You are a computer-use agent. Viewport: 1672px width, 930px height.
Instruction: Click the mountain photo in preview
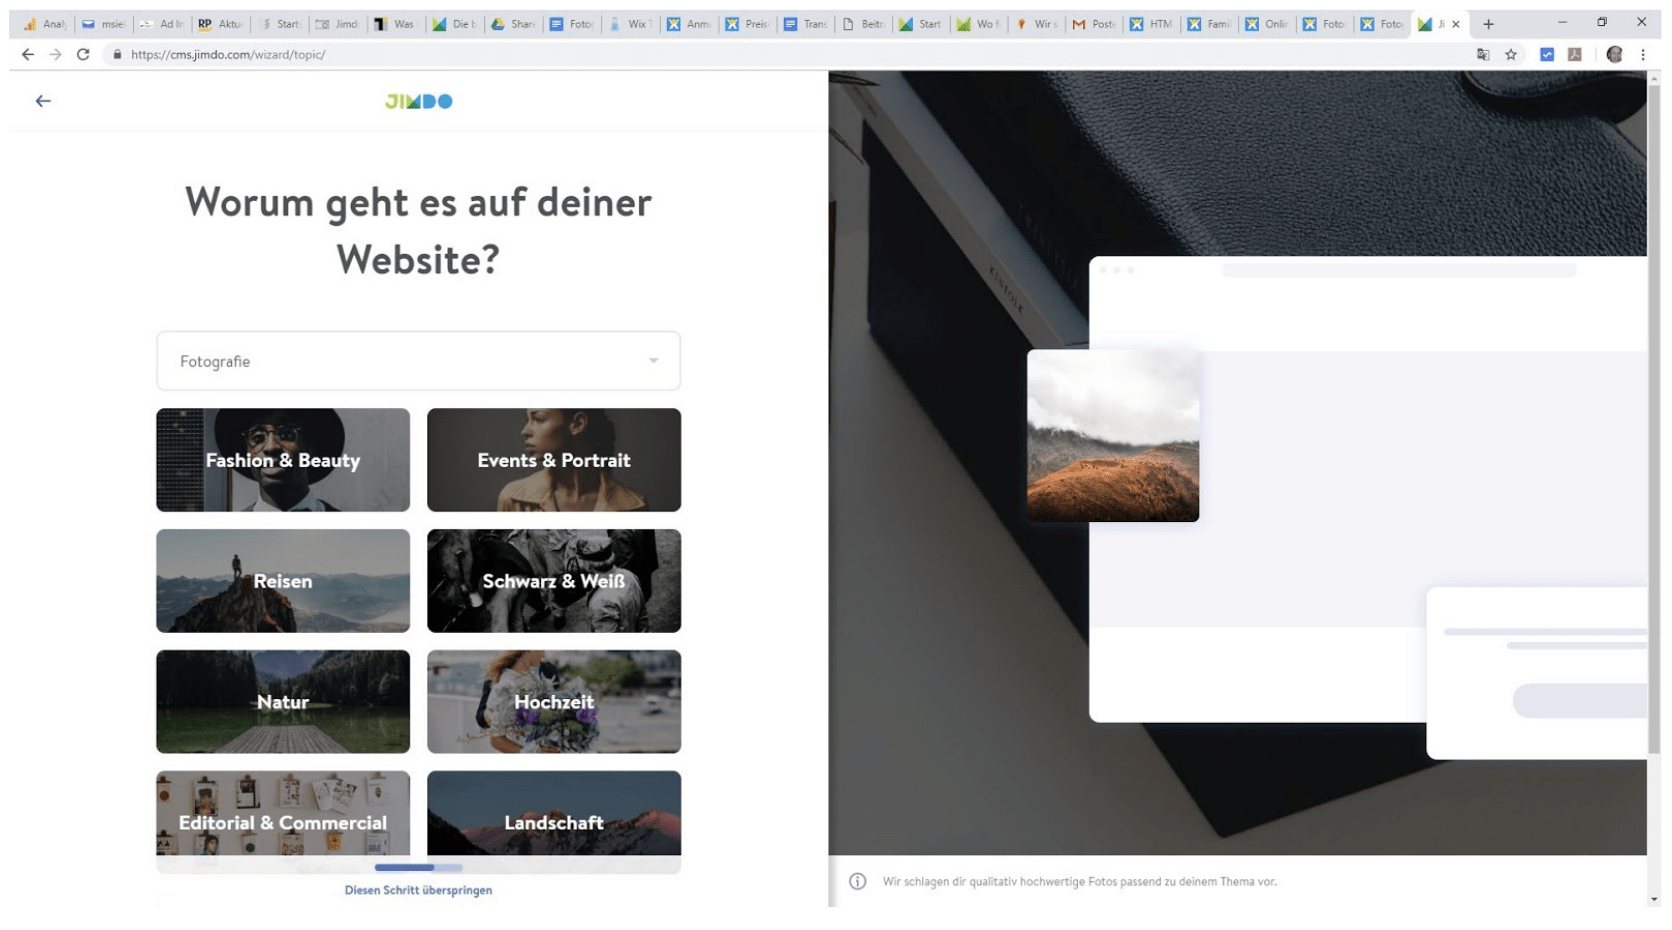point(1113,435)
